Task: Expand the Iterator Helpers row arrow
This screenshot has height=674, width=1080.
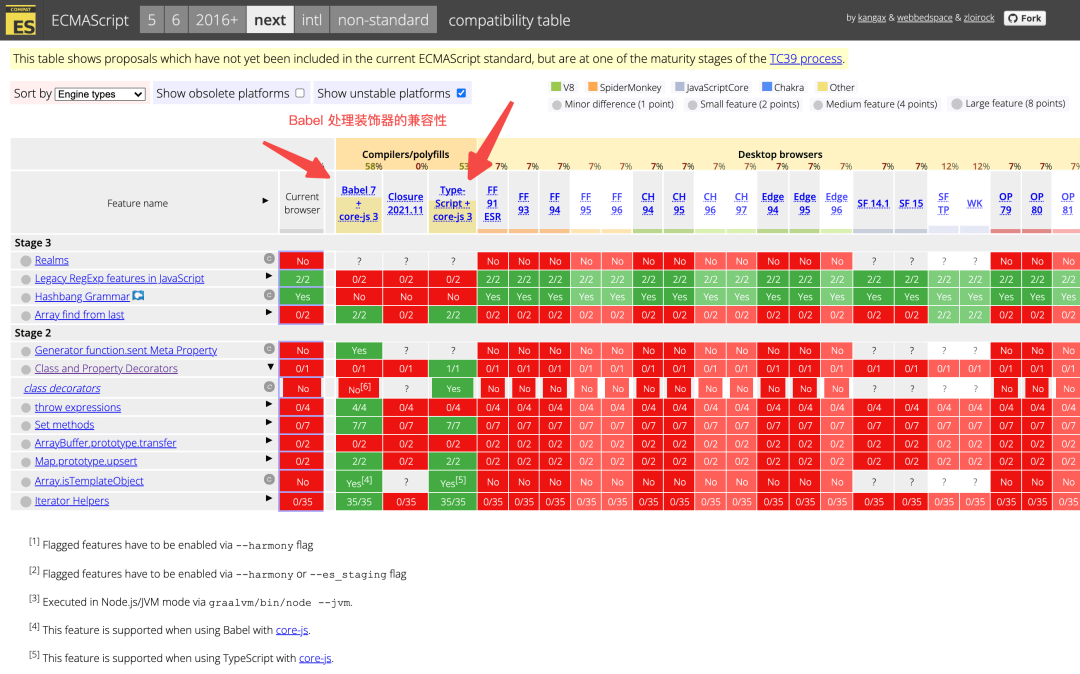Action: [x=269, y=498]
